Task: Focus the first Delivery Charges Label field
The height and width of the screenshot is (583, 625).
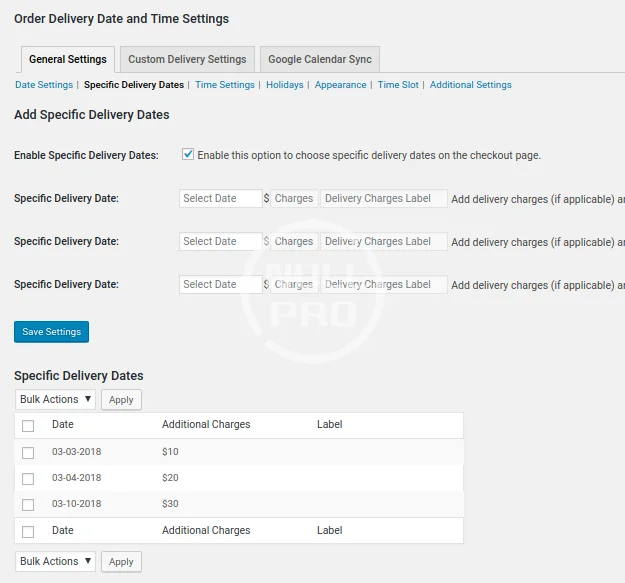Action: click(384, 198)
